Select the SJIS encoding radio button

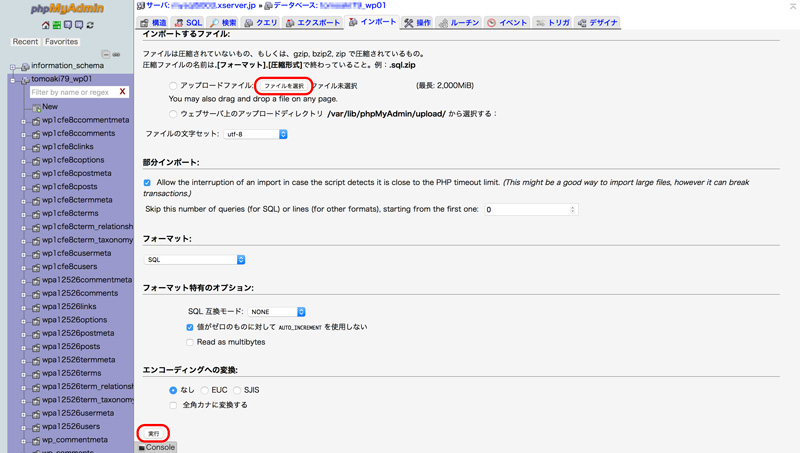click(x=237, y=390)
